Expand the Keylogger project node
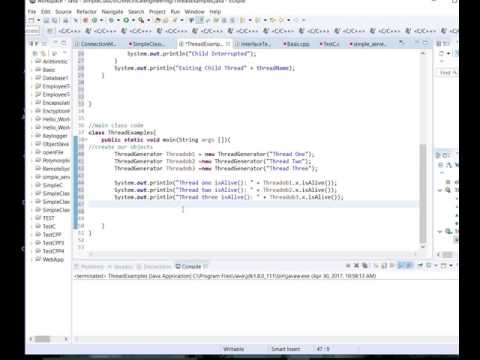480x360 pixels. (32, 136)
